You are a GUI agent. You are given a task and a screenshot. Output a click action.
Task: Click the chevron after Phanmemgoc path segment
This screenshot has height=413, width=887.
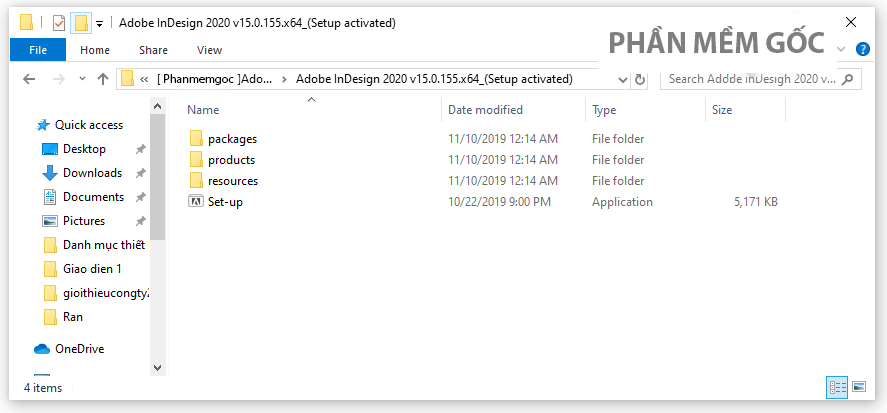tap(284, 79)
